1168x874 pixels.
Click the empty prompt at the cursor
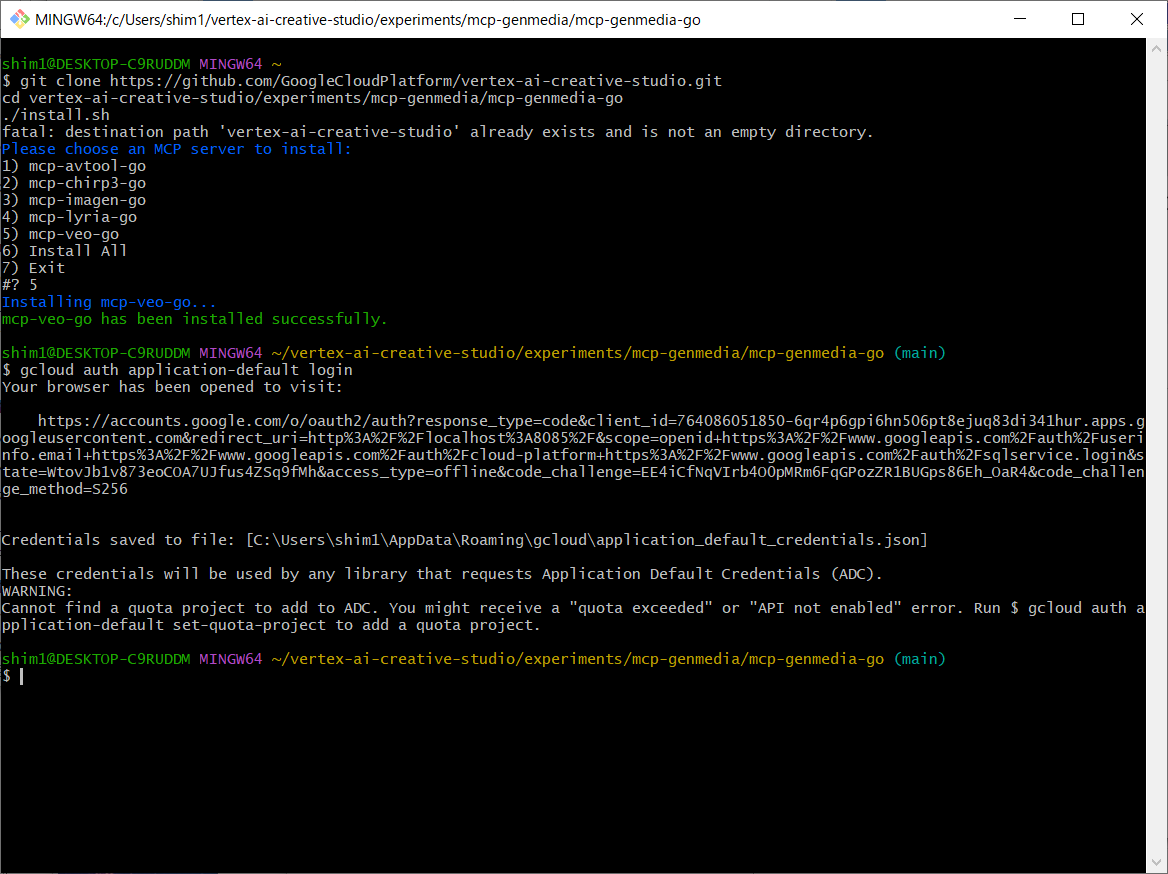20,677
